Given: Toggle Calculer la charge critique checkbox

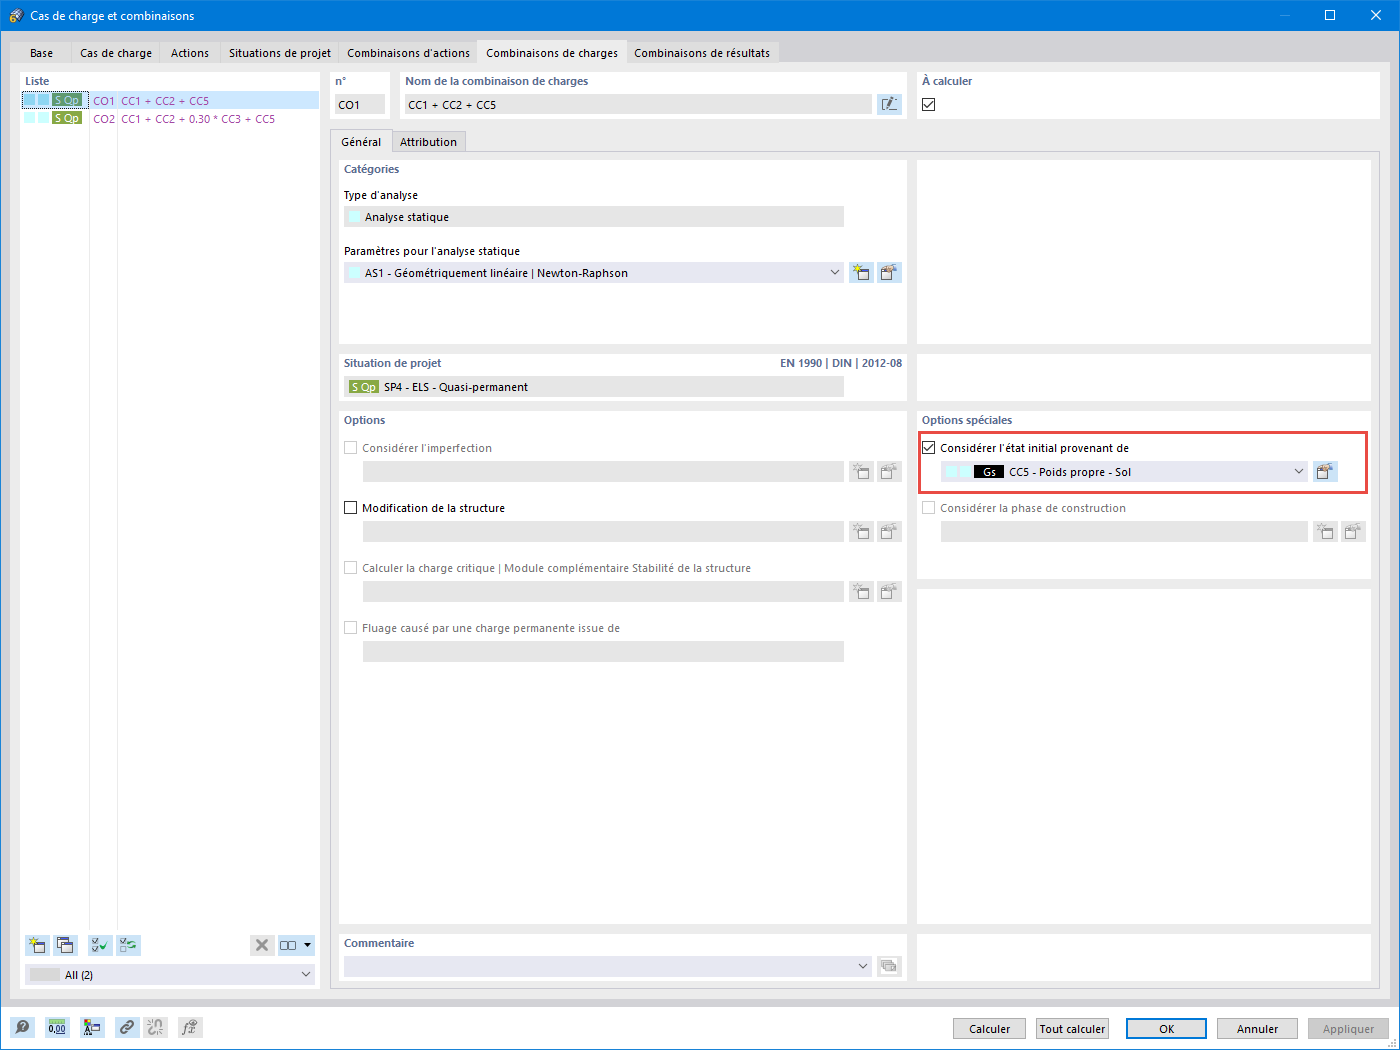Looking at the screenshot, I should pyautogui.click(x=351, y=568).
